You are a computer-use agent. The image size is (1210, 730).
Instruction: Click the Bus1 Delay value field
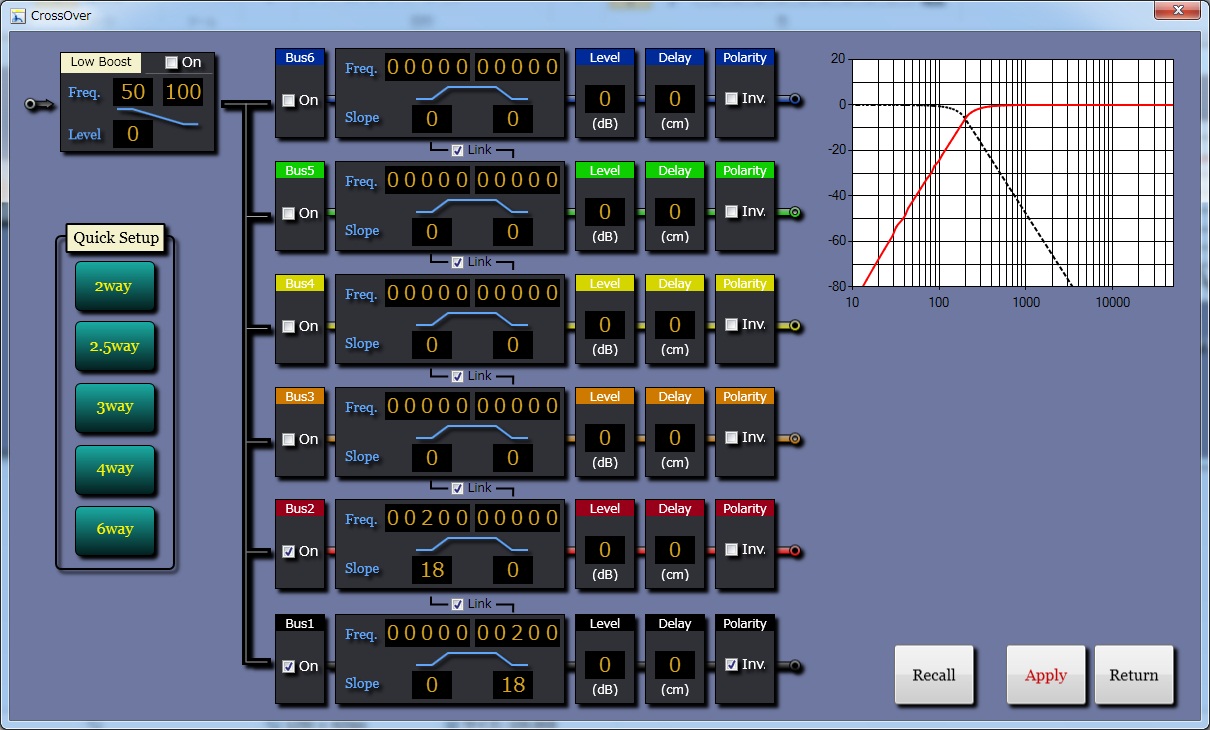point(675,665)
